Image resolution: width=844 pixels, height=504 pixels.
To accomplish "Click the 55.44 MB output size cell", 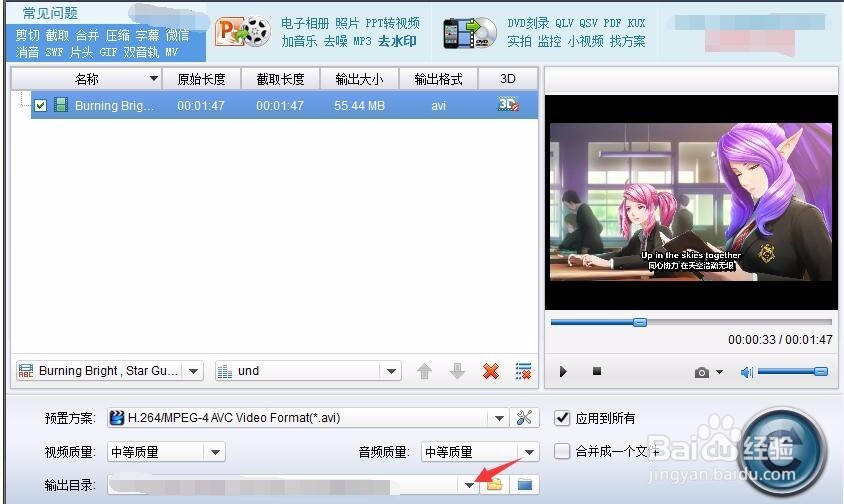I will point(360,106).
